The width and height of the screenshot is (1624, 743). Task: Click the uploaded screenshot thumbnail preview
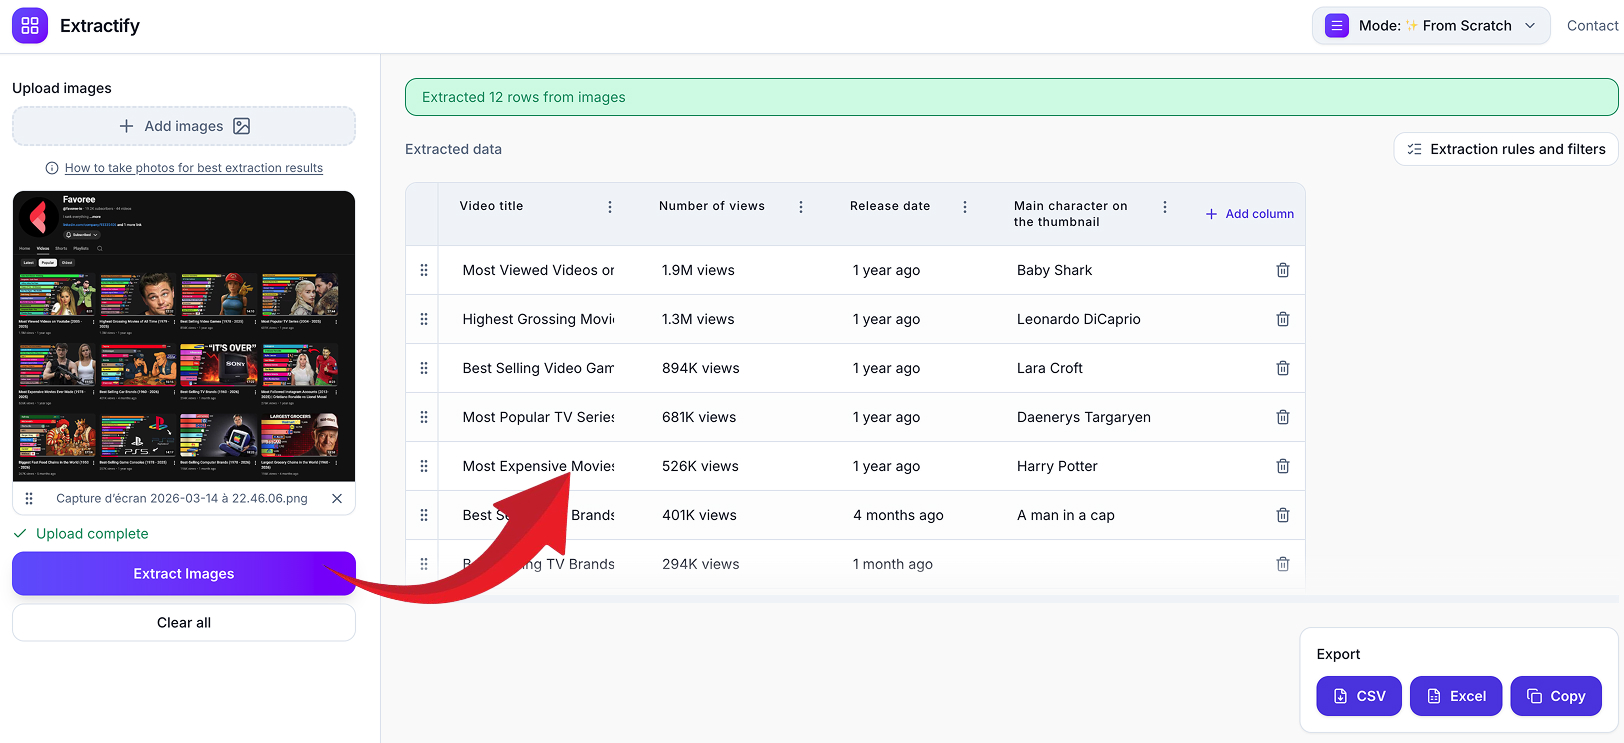click(184, 336)
